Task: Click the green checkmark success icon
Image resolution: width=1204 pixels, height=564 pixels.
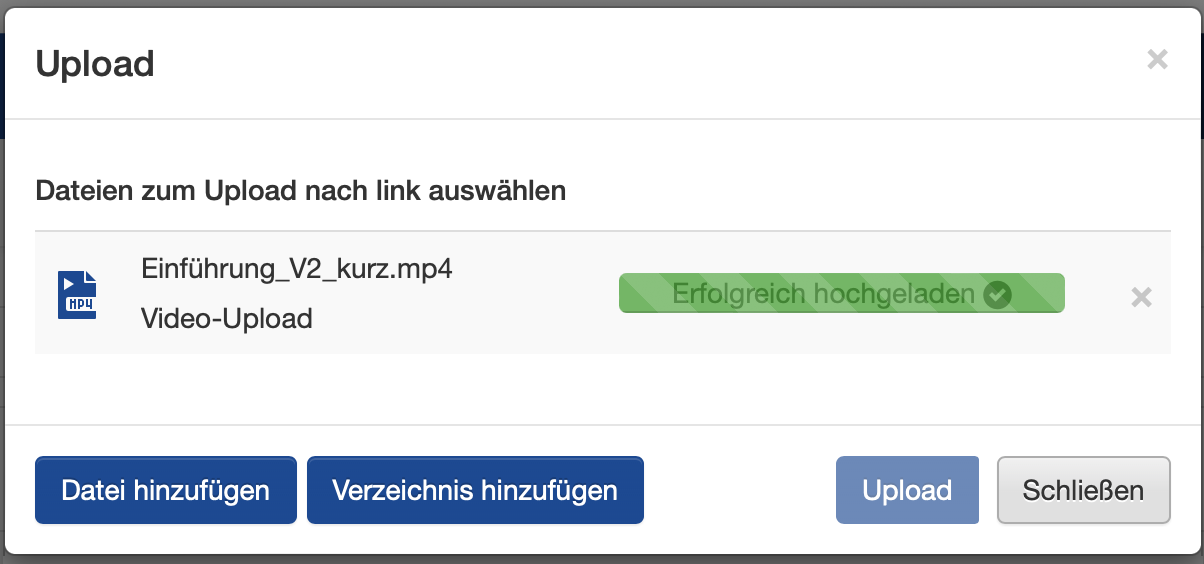Action: [997, 294]
